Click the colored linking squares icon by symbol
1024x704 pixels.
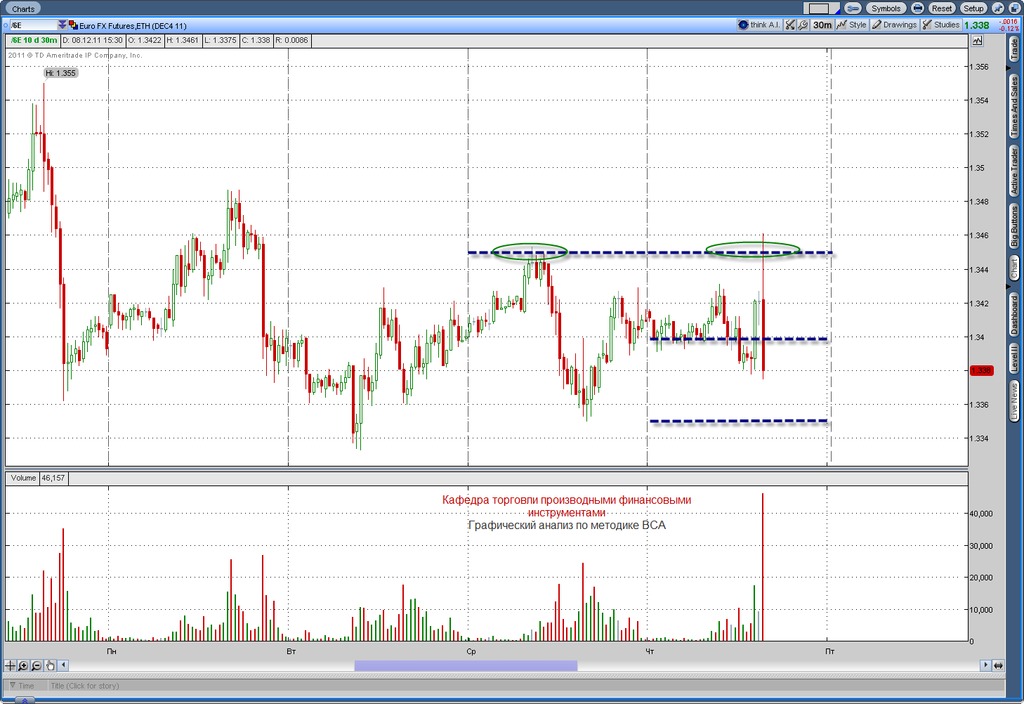point(73,25)
